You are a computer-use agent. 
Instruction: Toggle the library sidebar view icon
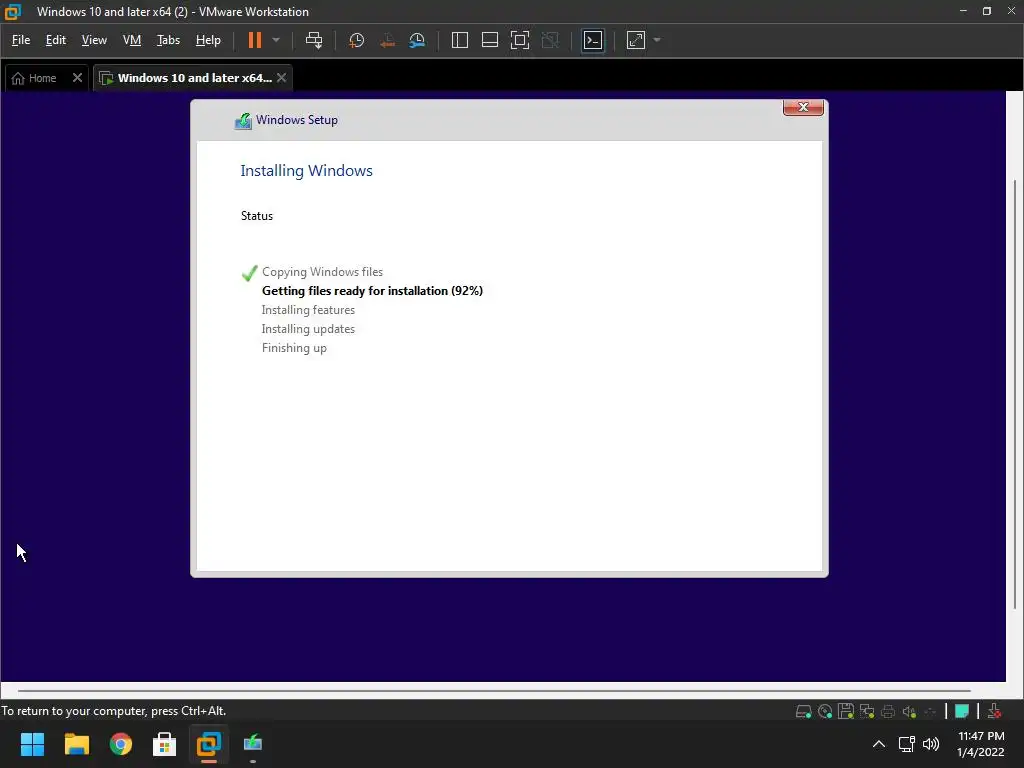pyautogui.click(x=460, y=40)
